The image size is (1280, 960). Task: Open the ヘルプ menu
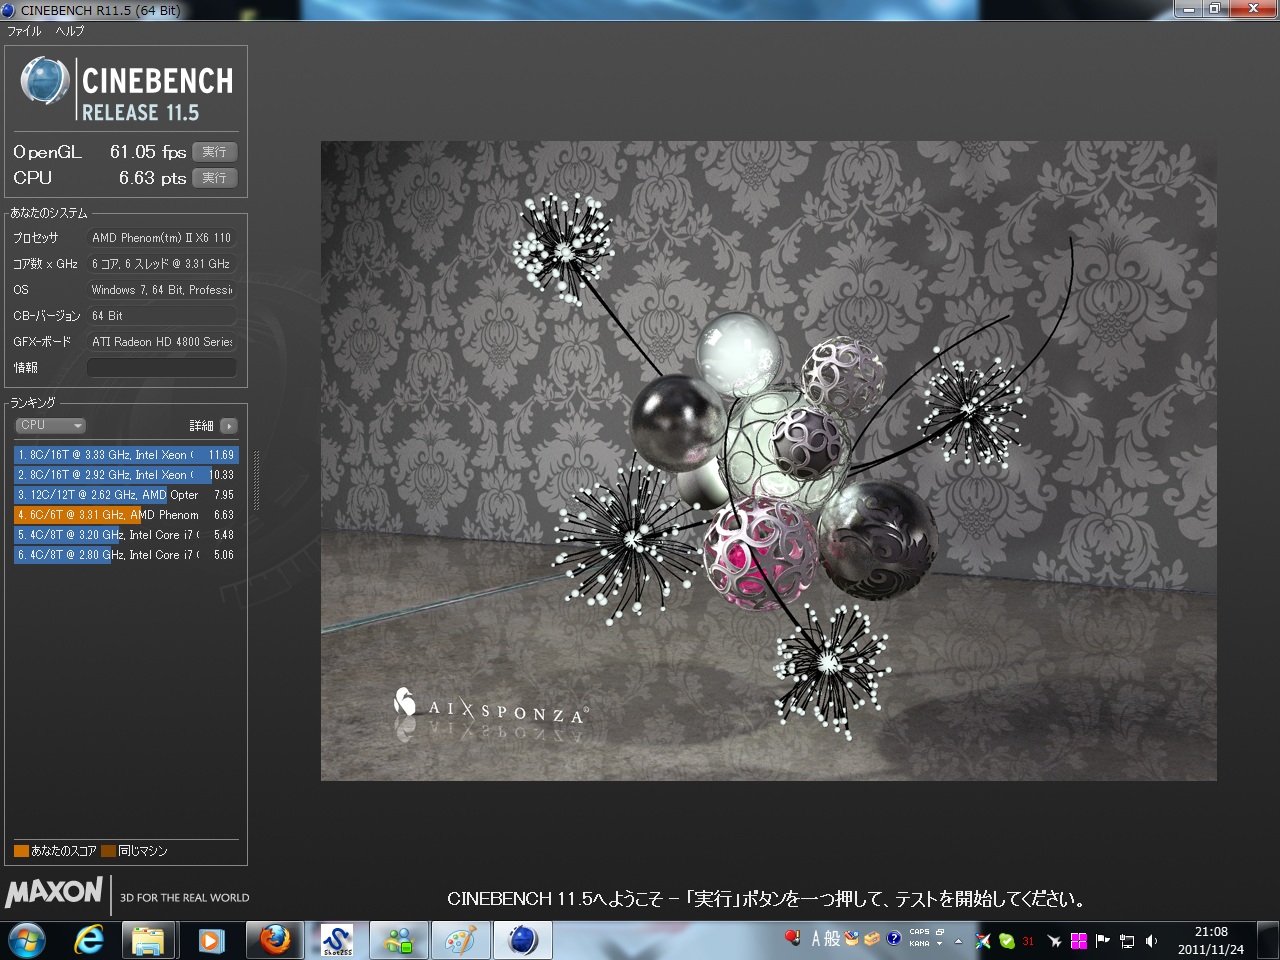[70, 31]
